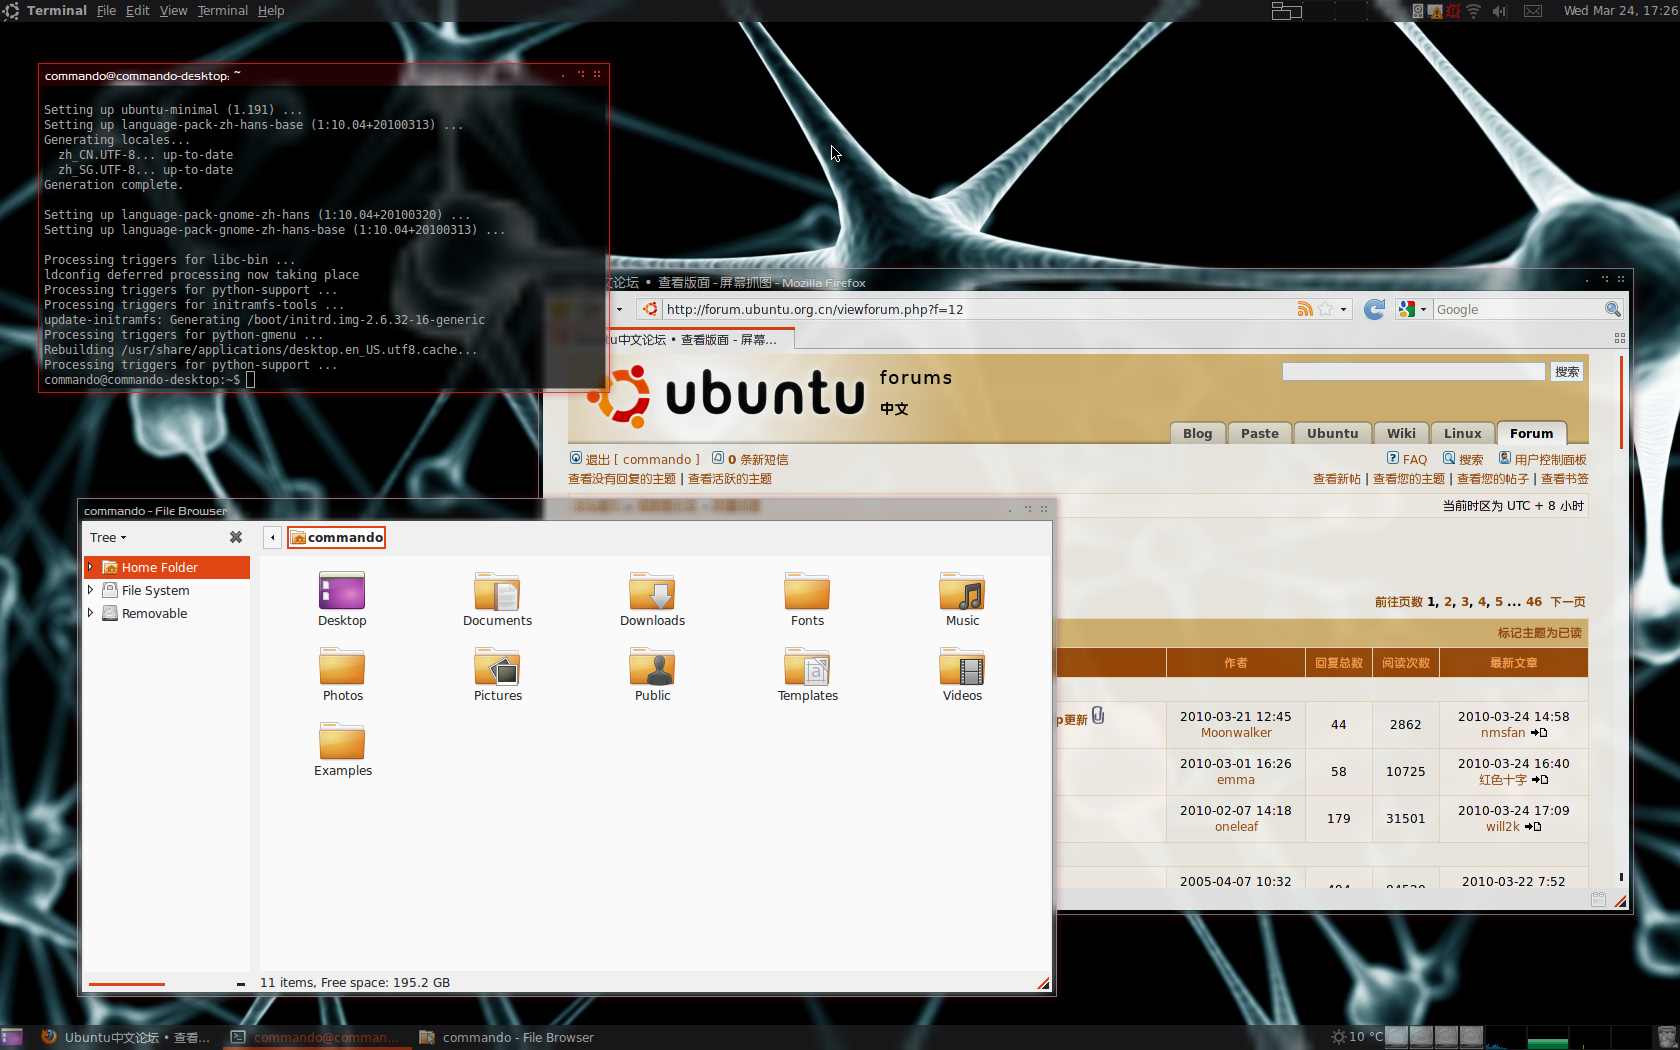Go to forum page 46
Viewport: 1680px width, 1050px height.
tap(1534, 602)
